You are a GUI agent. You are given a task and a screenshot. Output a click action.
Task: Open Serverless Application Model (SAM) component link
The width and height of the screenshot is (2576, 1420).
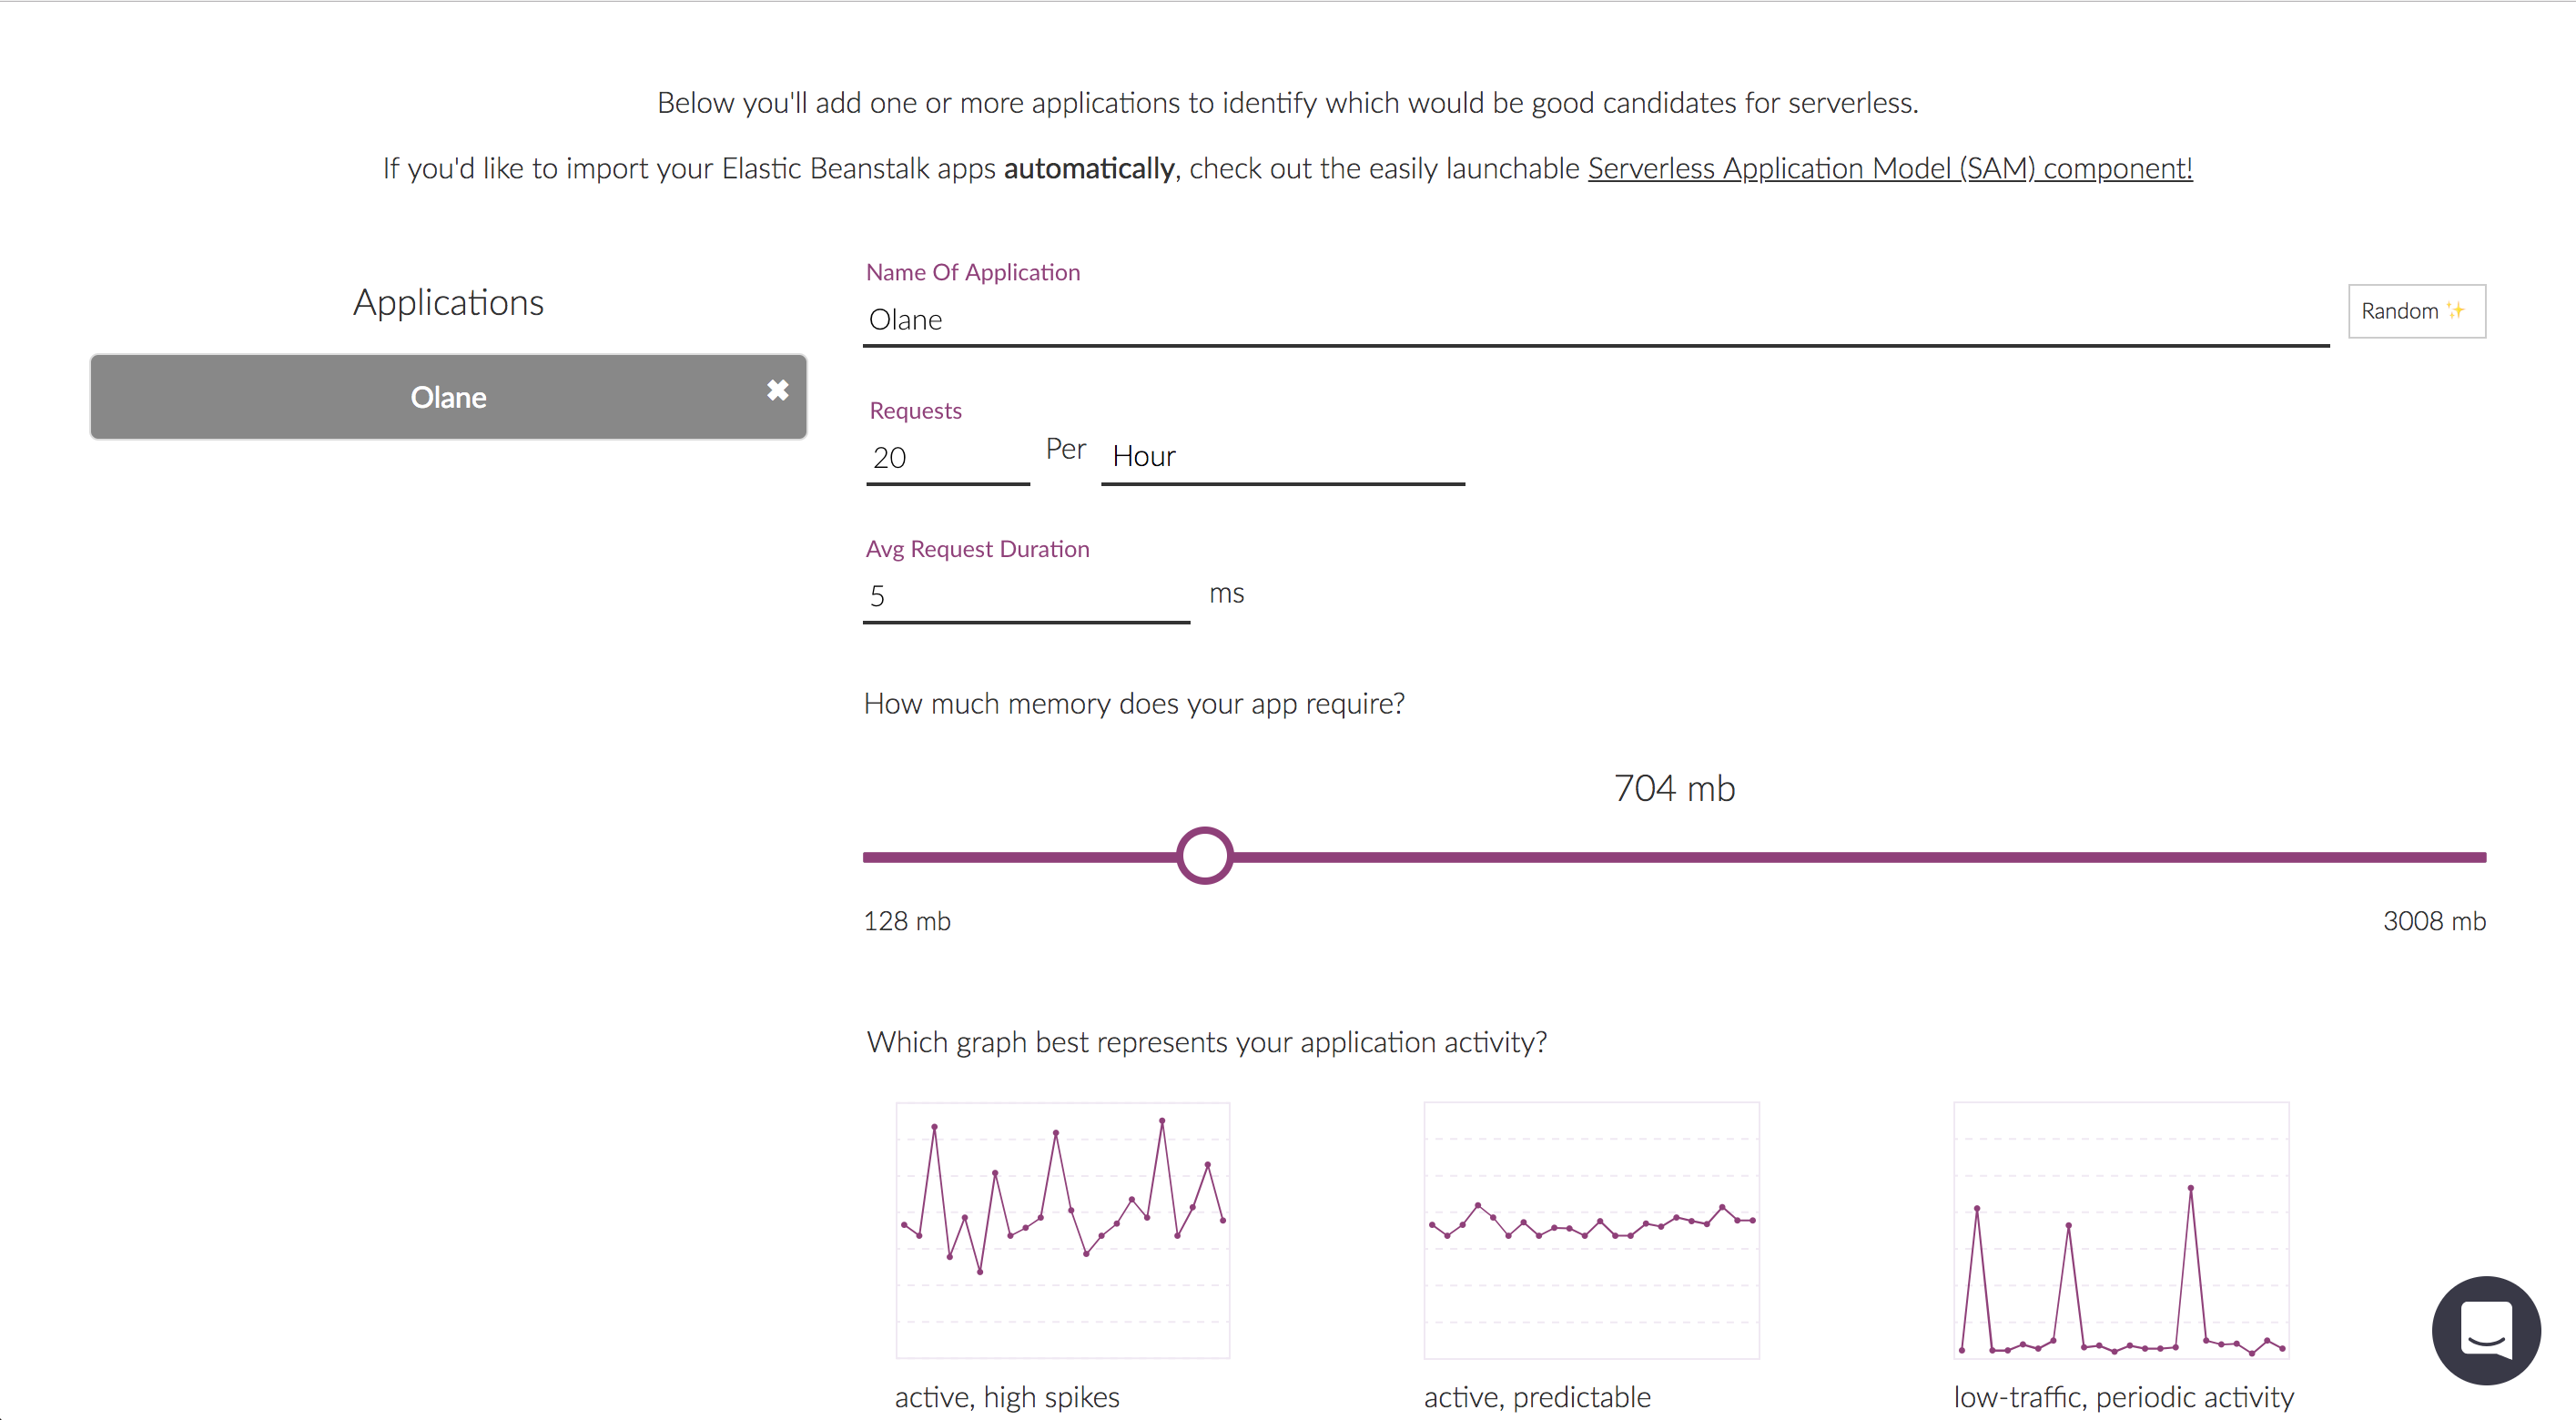point(1889,168)
